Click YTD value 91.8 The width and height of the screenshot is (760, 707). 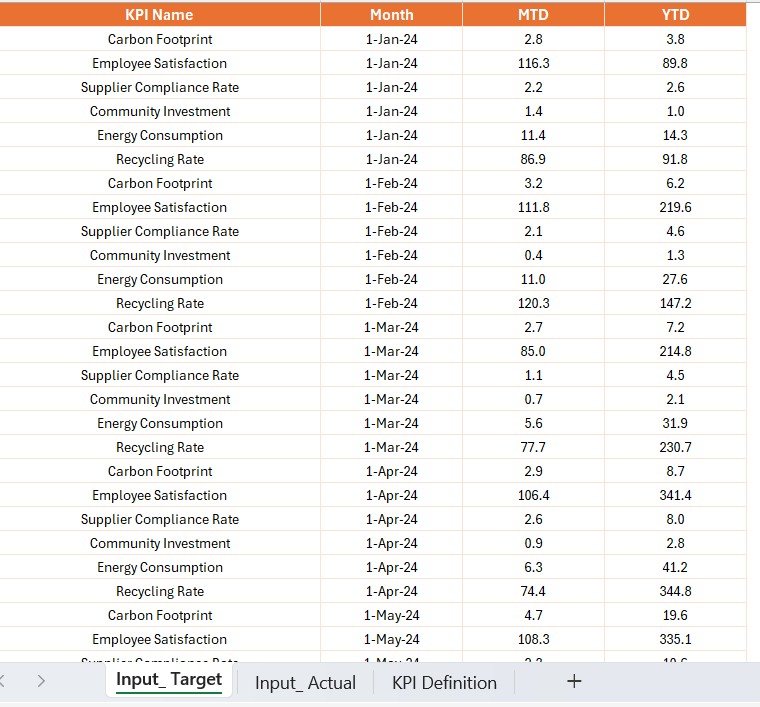pyautogui.click(x=675, y=159)
